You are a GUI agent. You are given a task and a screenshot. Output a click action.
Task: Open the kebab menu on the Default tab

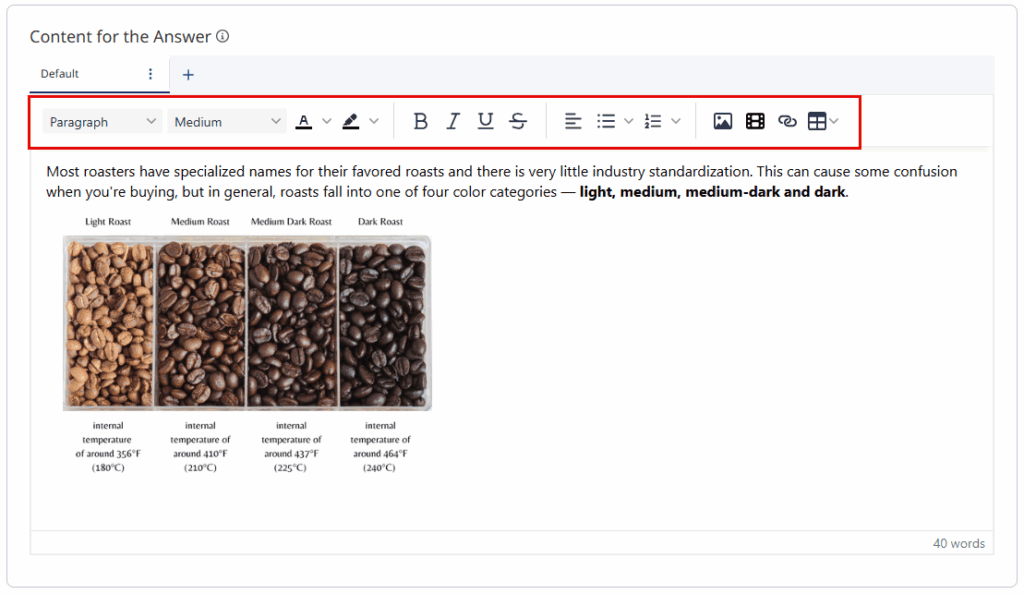point(150,74)
